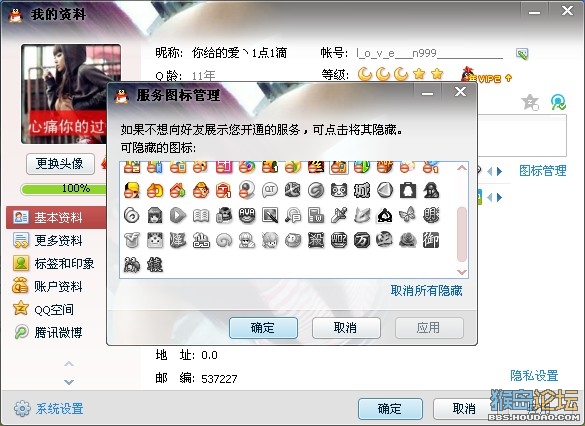Toggle hiding of the orange house icon
The image size is (585, 426).
coord(178,190)
